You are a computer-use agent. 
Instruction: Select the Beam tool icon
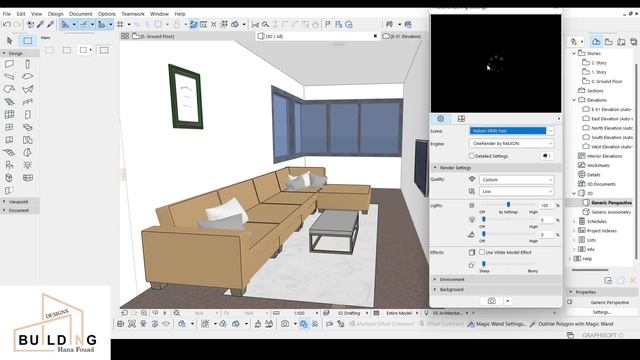9,76
